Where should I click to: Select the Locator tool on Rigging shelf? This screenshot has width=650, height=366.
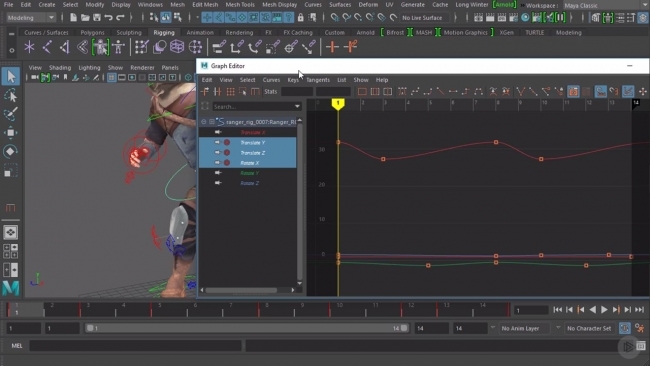coord(29,47)
